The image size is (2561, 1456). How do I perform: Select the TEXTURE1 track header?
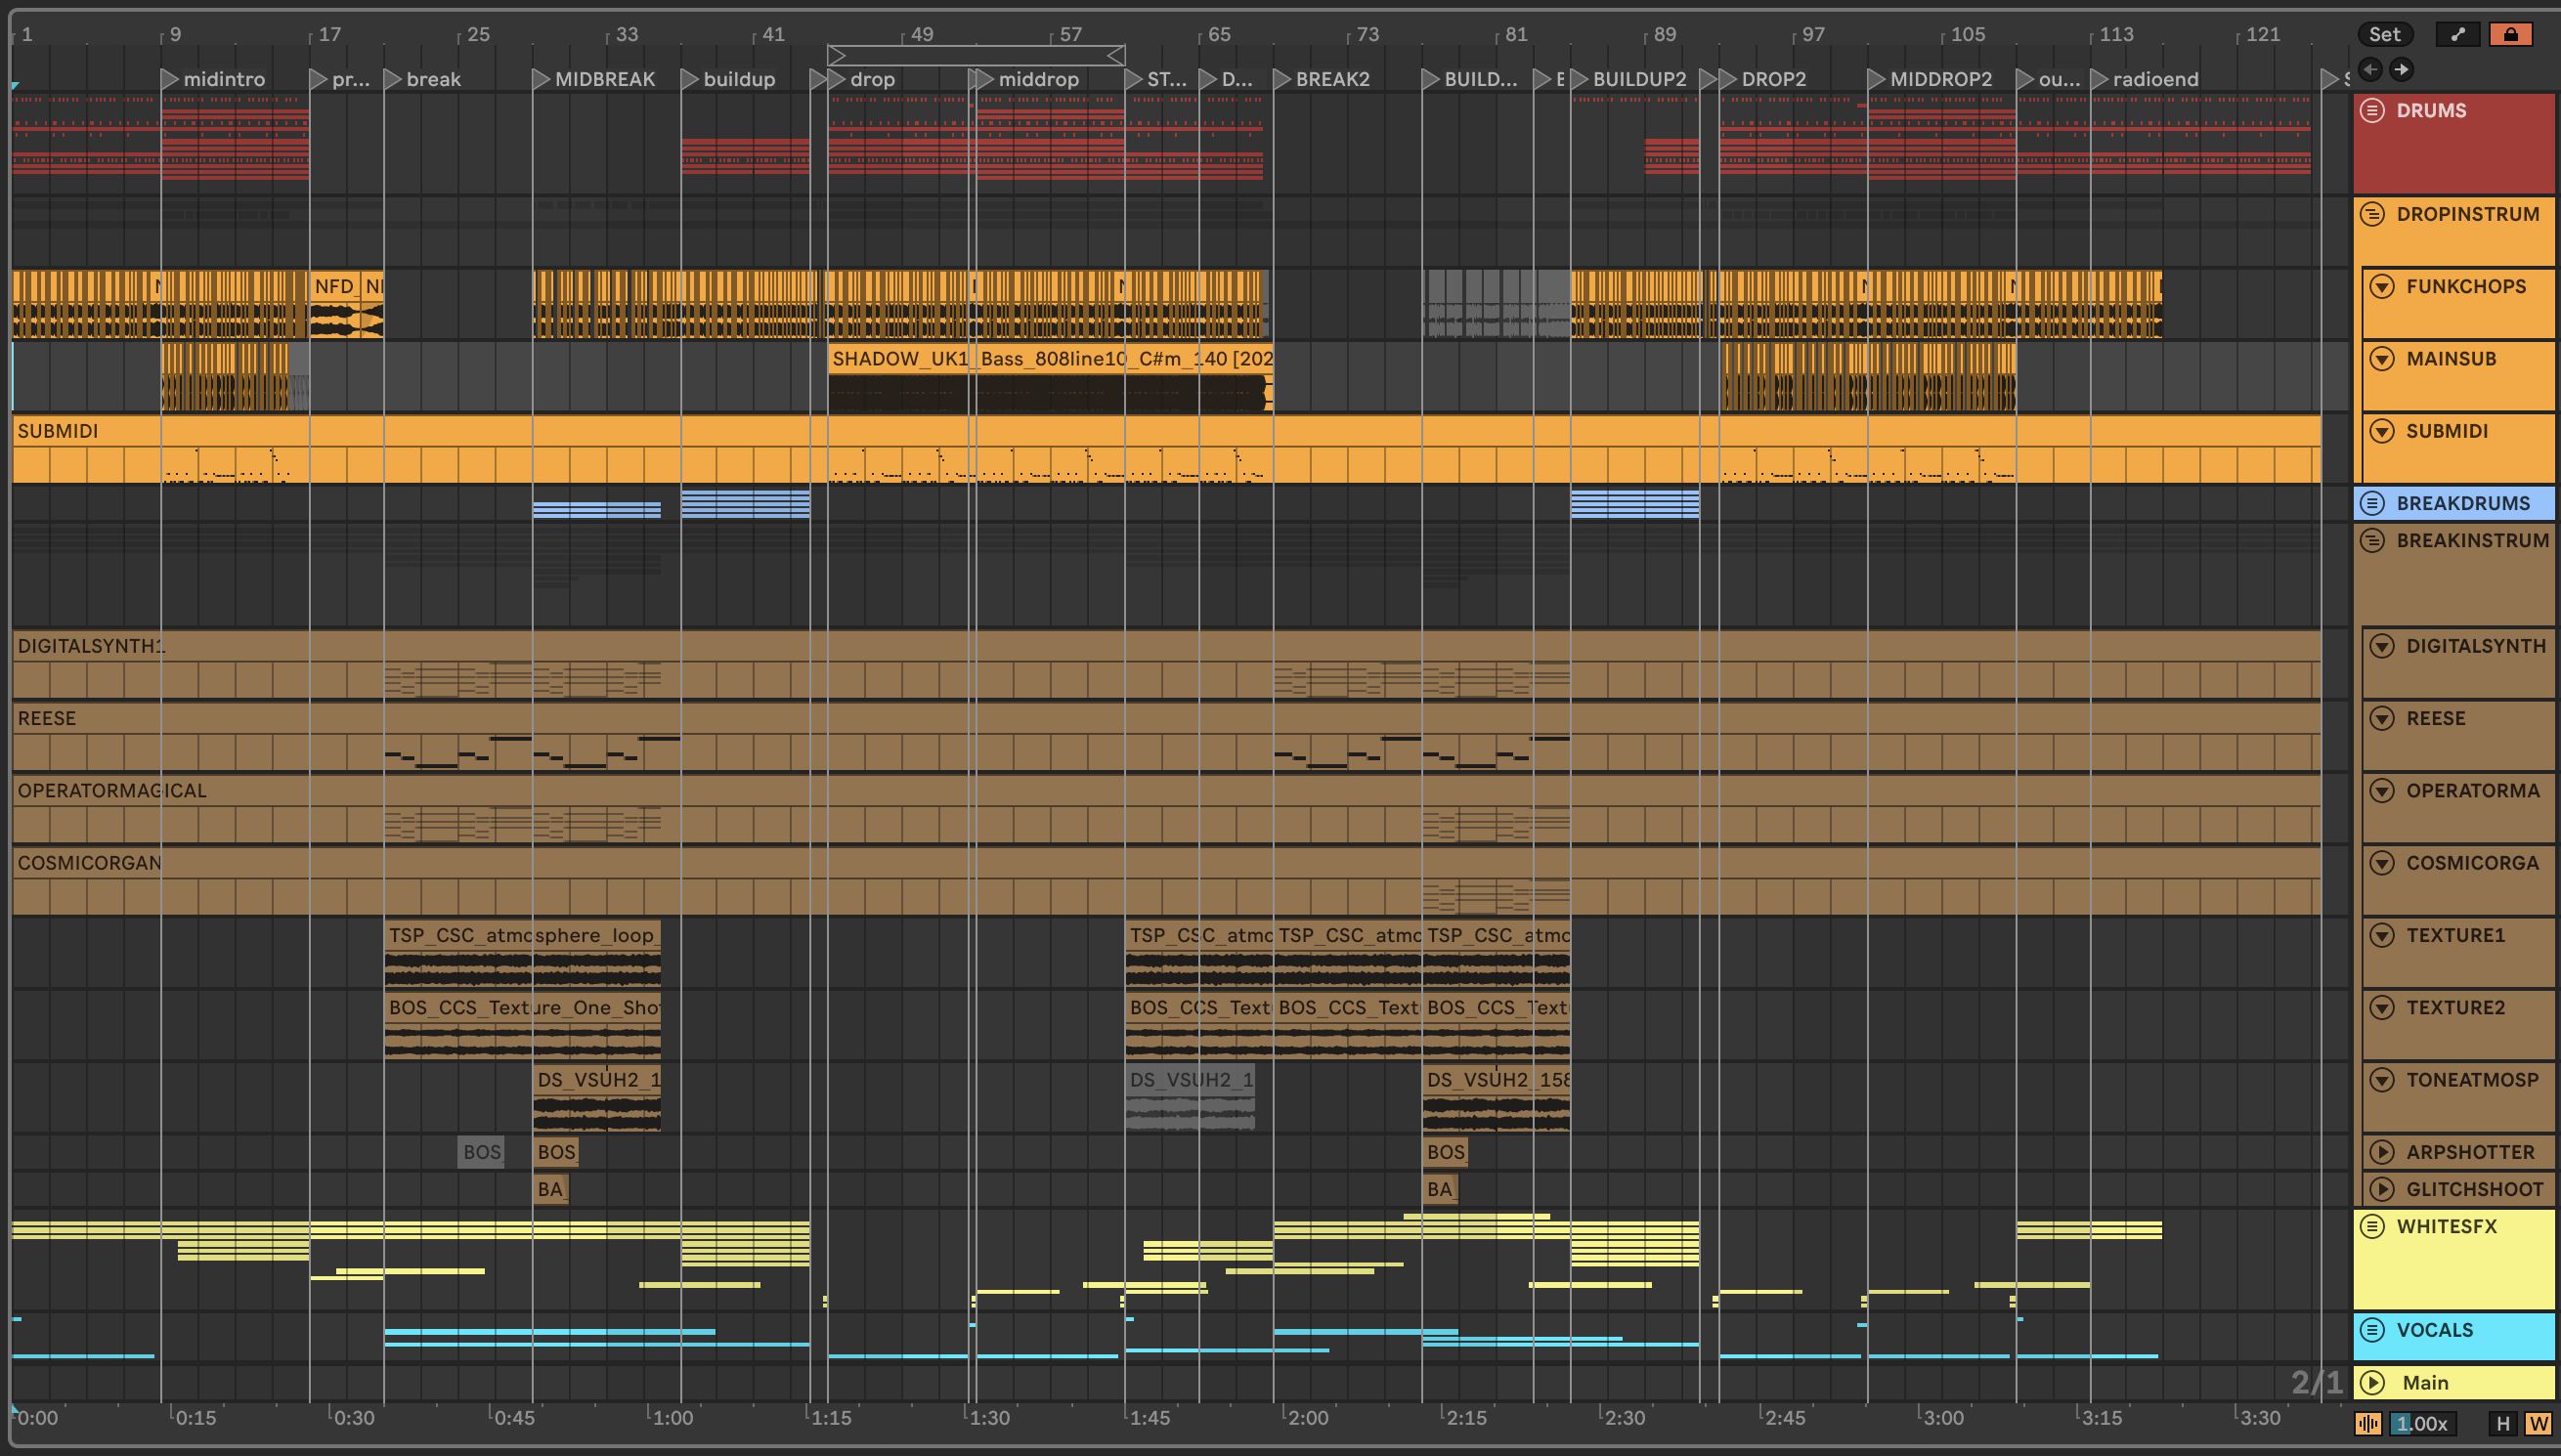pos(2455,935)
